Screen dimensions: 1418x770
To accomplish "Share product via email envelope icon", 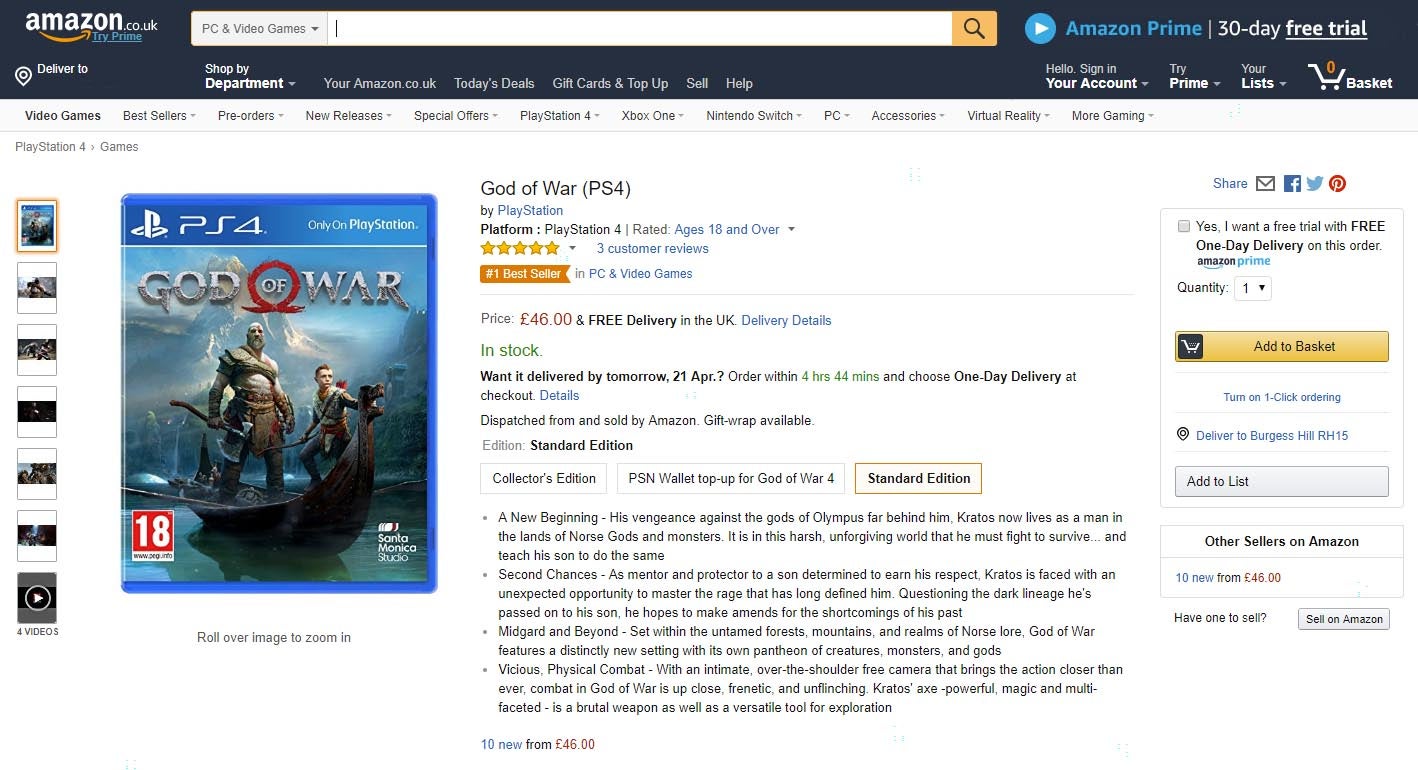I will [1265, 184].
